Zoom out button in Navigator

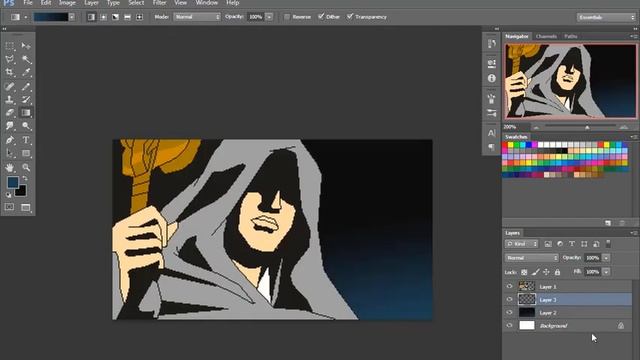coord(536,127)
